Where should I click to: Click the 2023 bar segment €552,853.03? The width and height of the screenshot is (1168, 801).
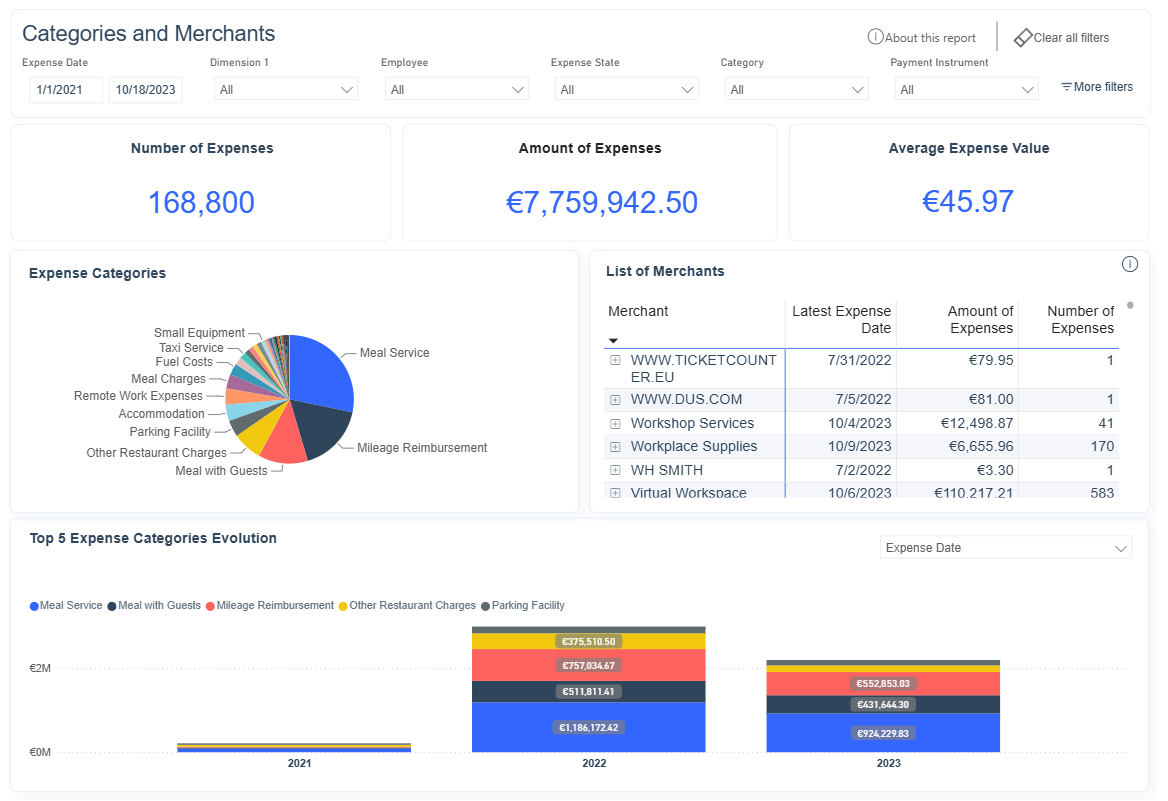(883, 683)
